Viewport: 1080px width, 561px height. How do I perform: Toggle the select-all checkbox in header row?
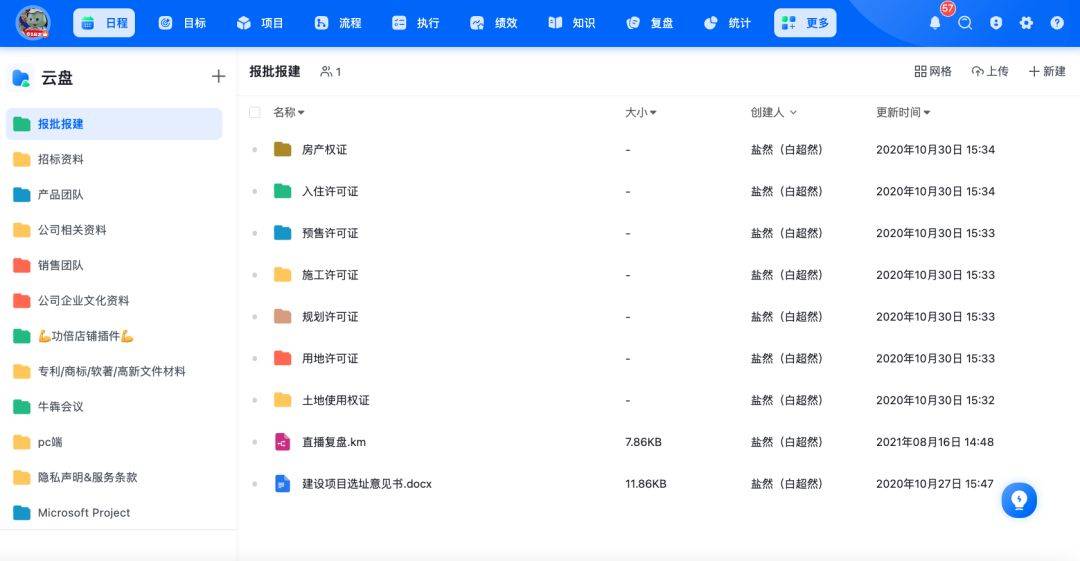[x=255, y=112]
